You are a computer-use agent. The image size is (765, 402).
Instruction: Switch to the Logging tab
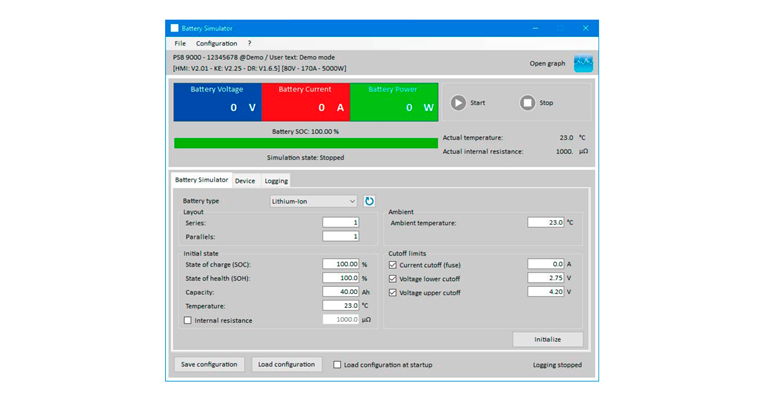276,181
